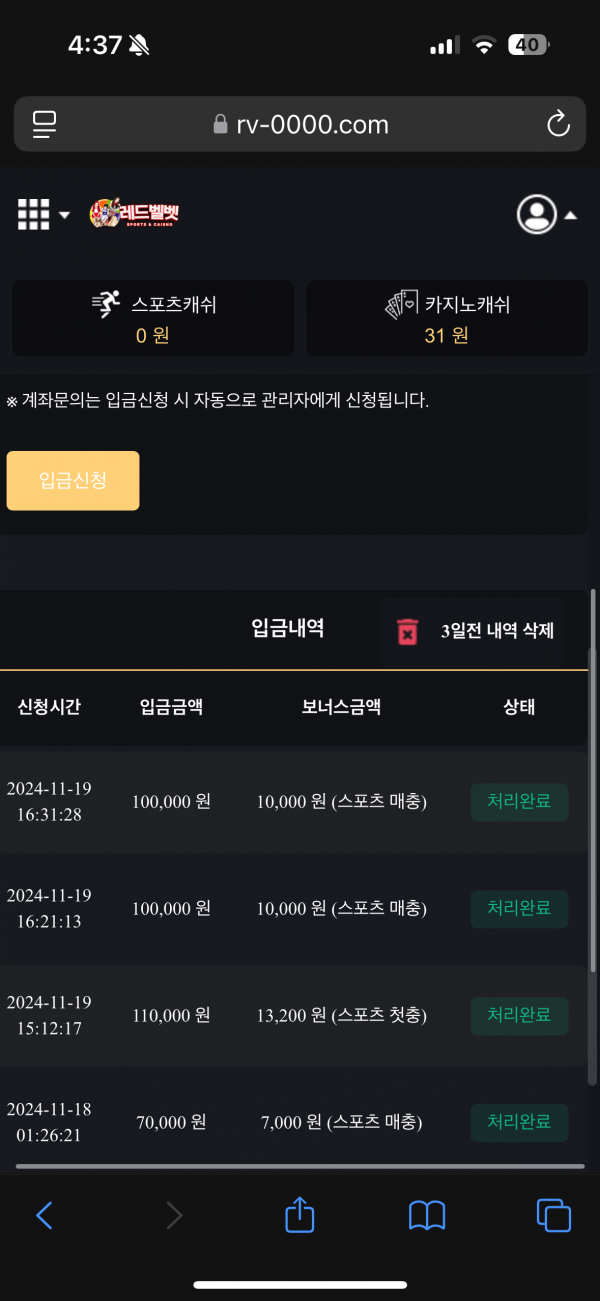Go back in Safari
The image size is (600, 1301).
pyautogui.click(x=44, y=1215)
